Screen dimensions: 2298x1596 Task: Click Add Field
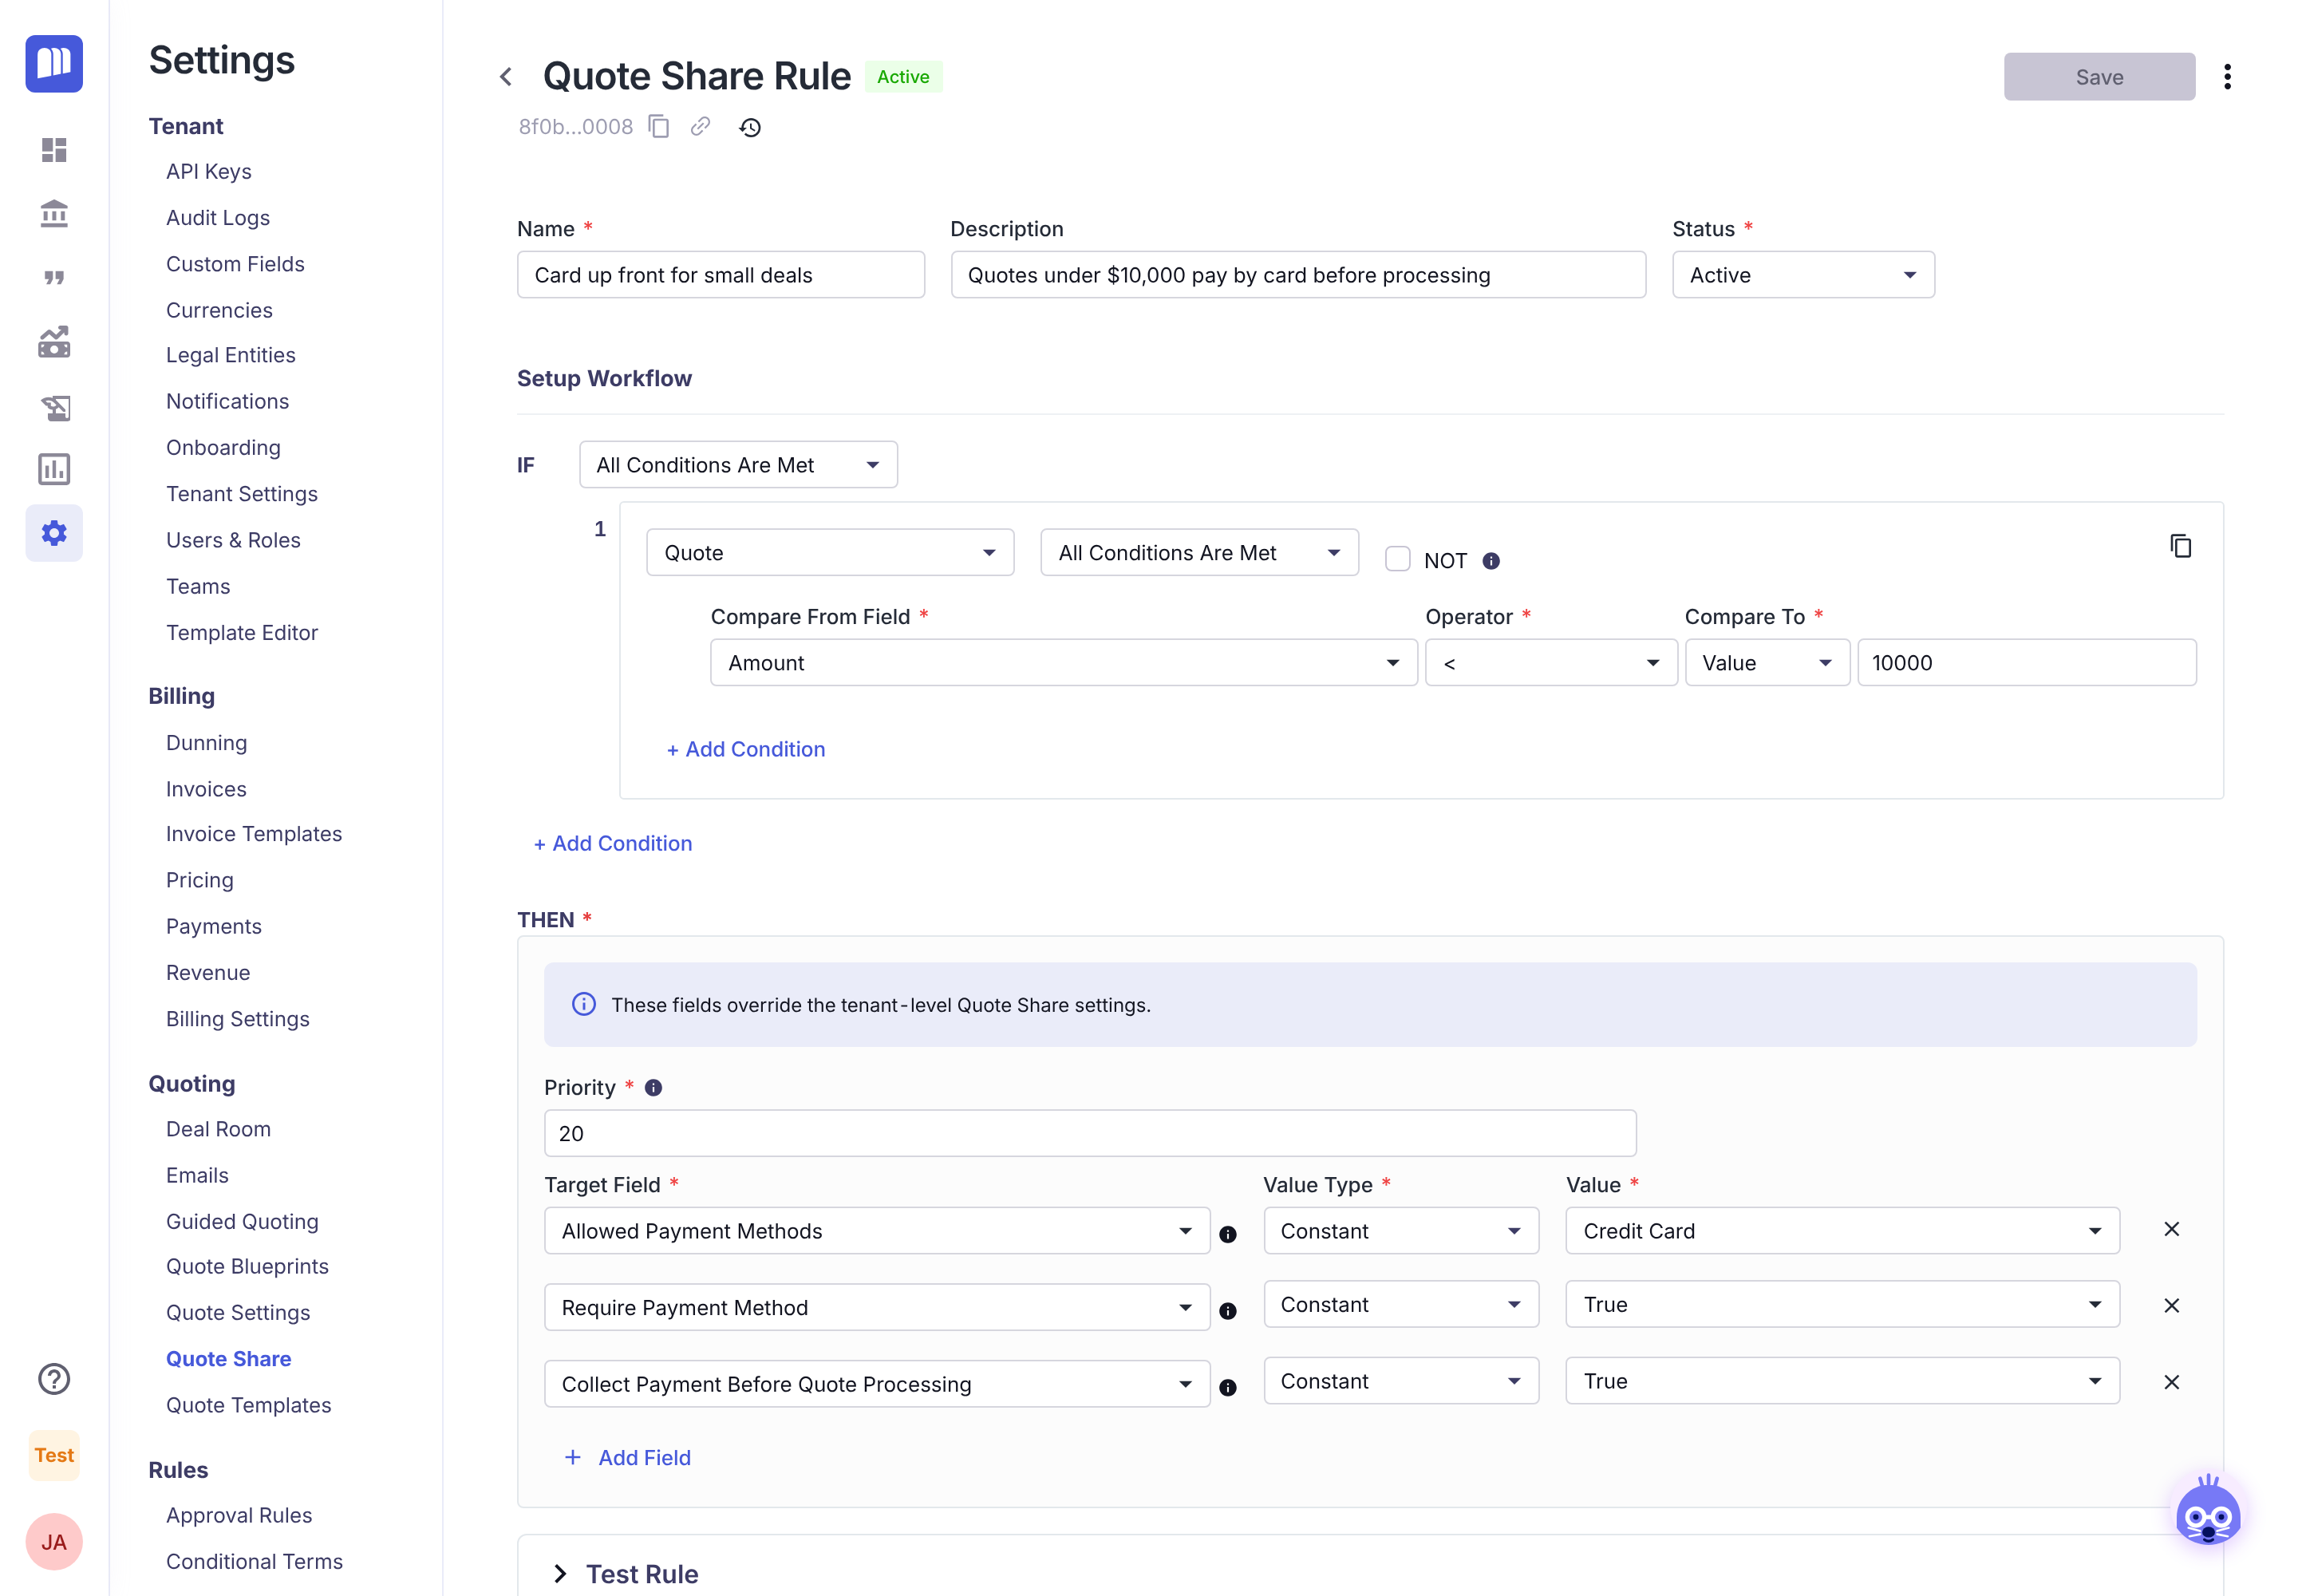(627, 1458)
